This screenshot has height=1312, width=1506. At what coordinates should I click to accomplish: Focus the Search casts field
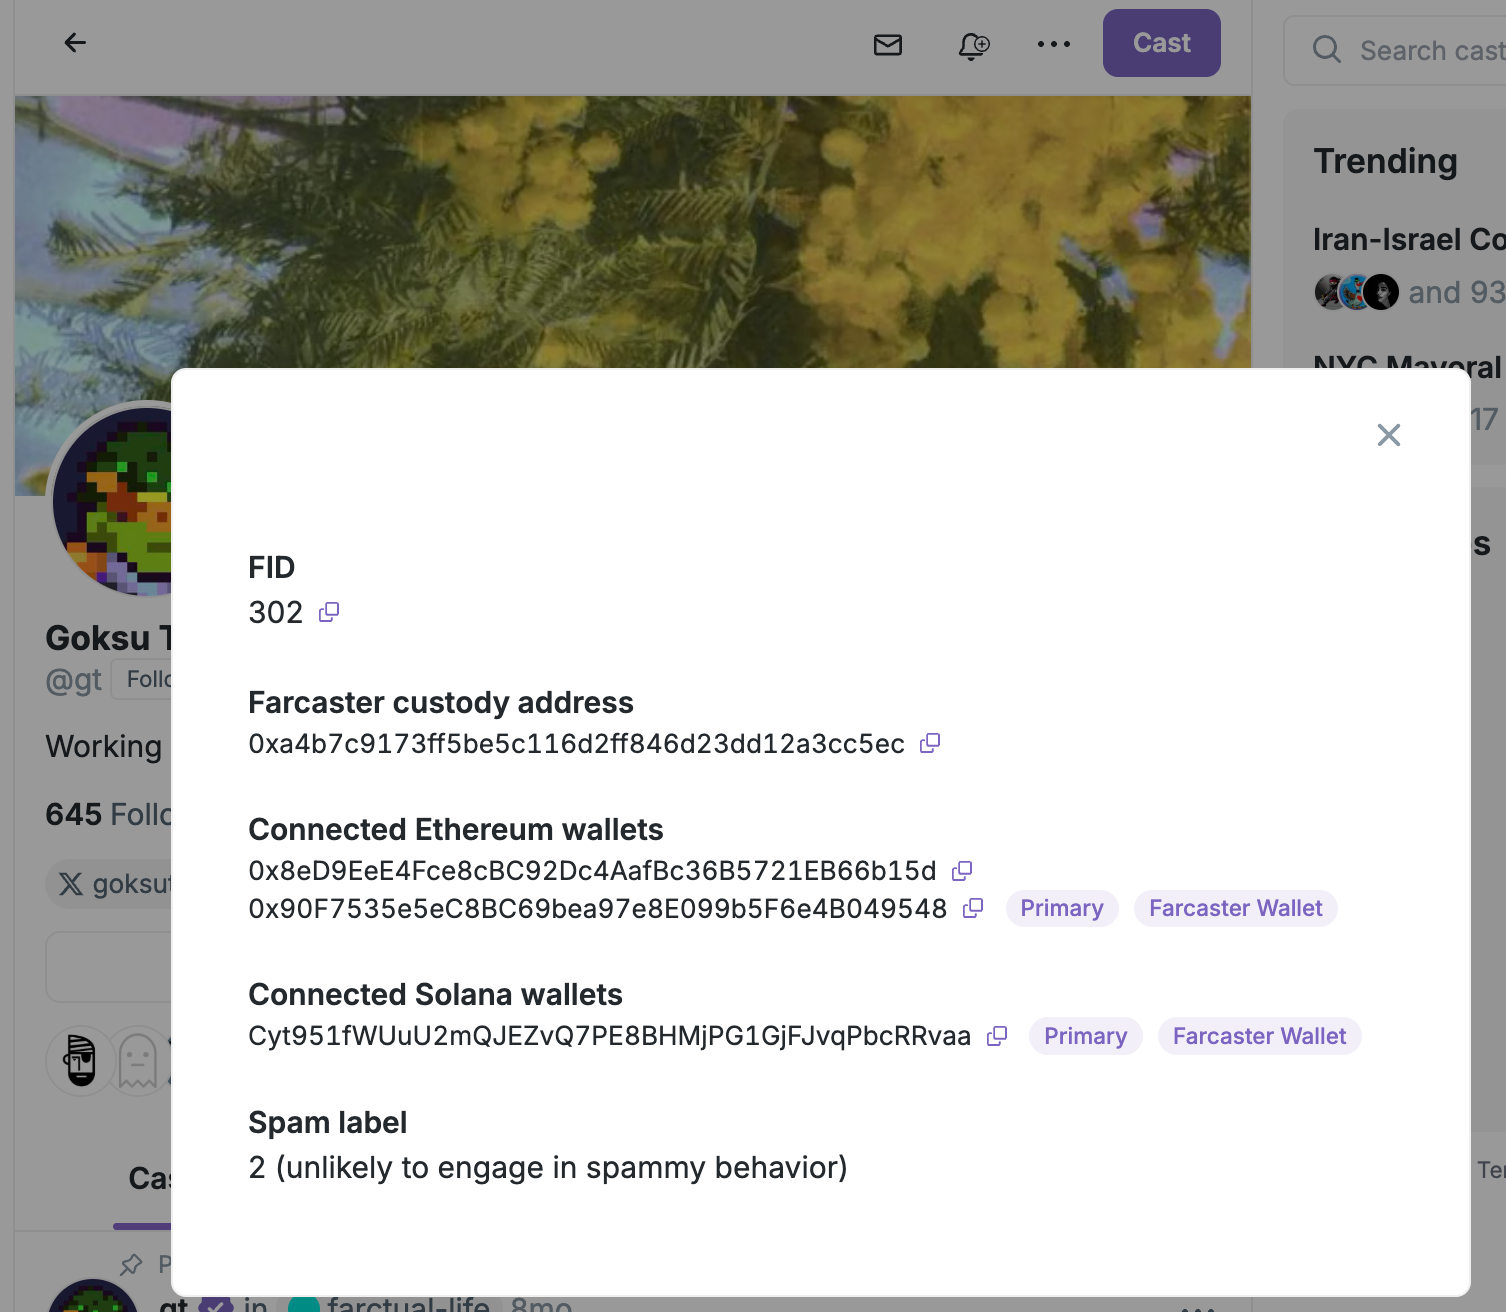coord(1395,50)
